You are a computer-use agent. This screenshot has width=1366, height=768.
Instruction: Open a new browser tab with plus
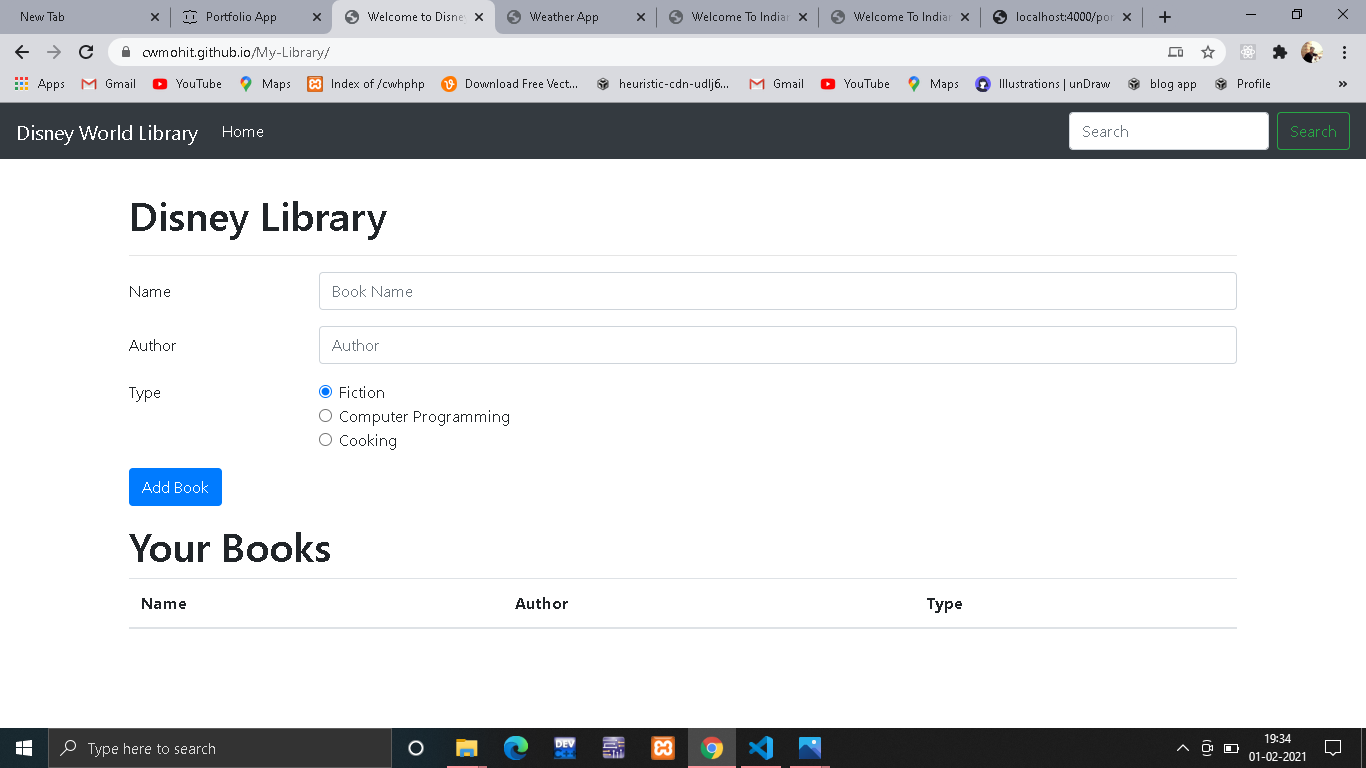point(1164,17)
